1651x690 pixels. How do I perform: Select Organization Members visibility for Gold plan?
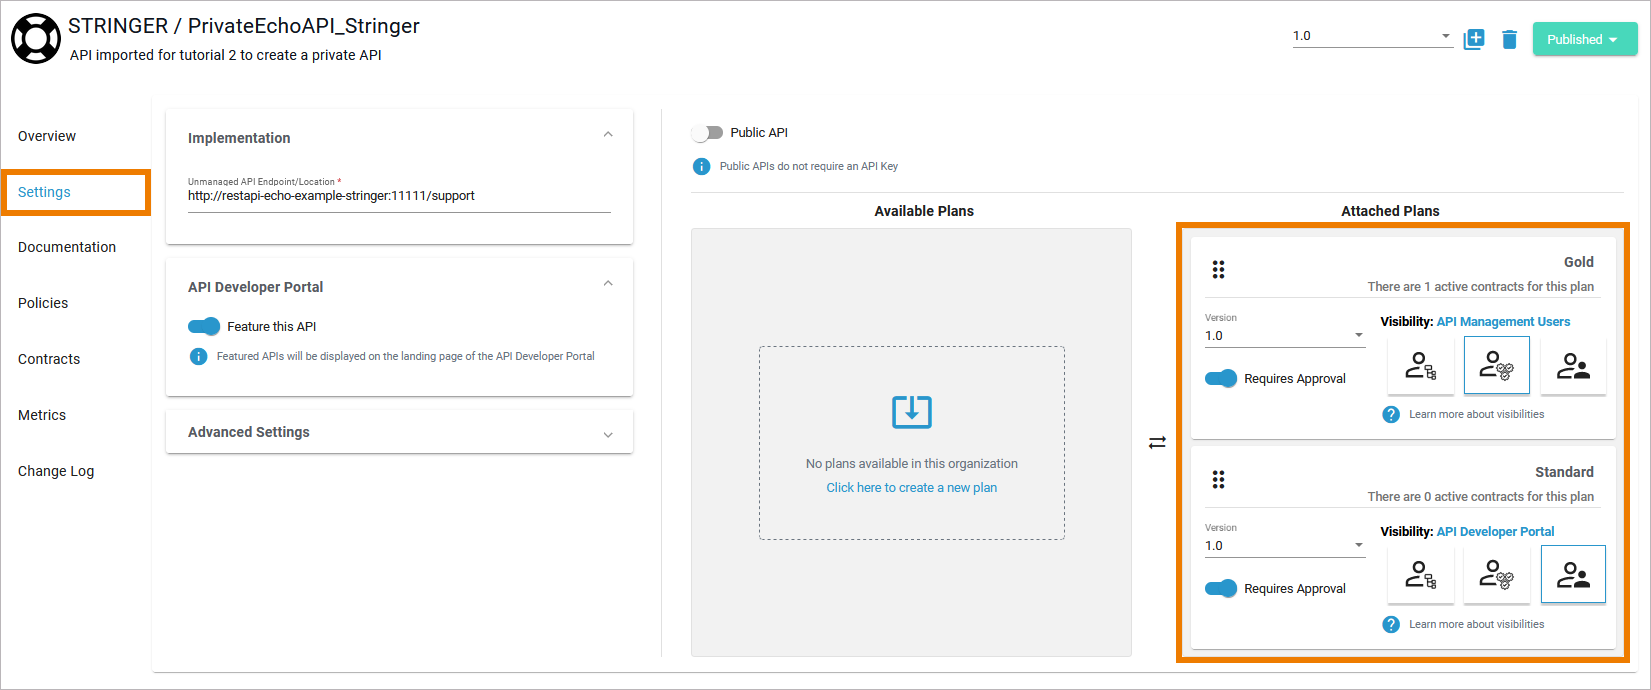tap(1421, 366)
